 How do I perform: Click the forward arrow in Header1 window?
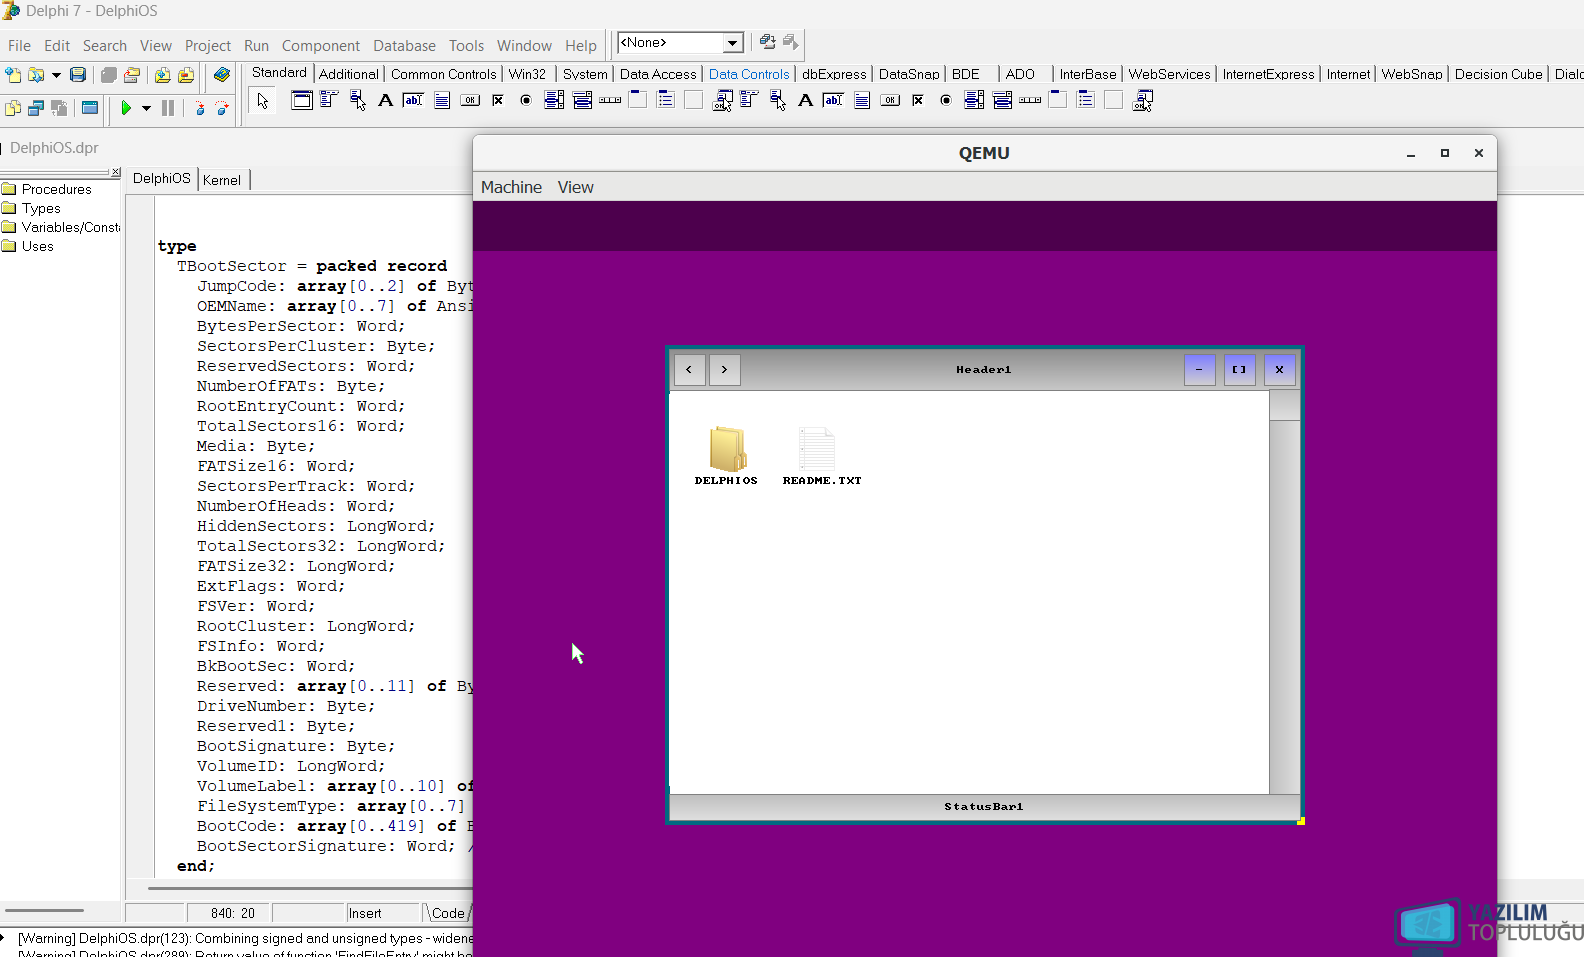(725, 370)
